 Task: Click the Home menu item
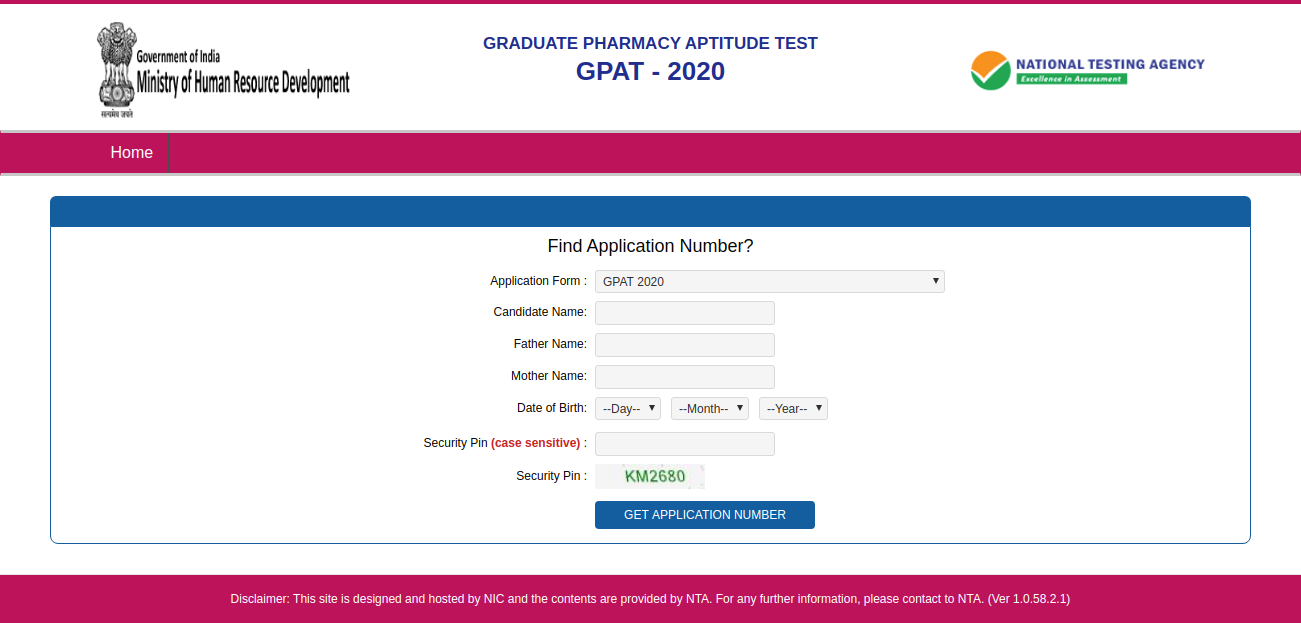coord(131,152)
